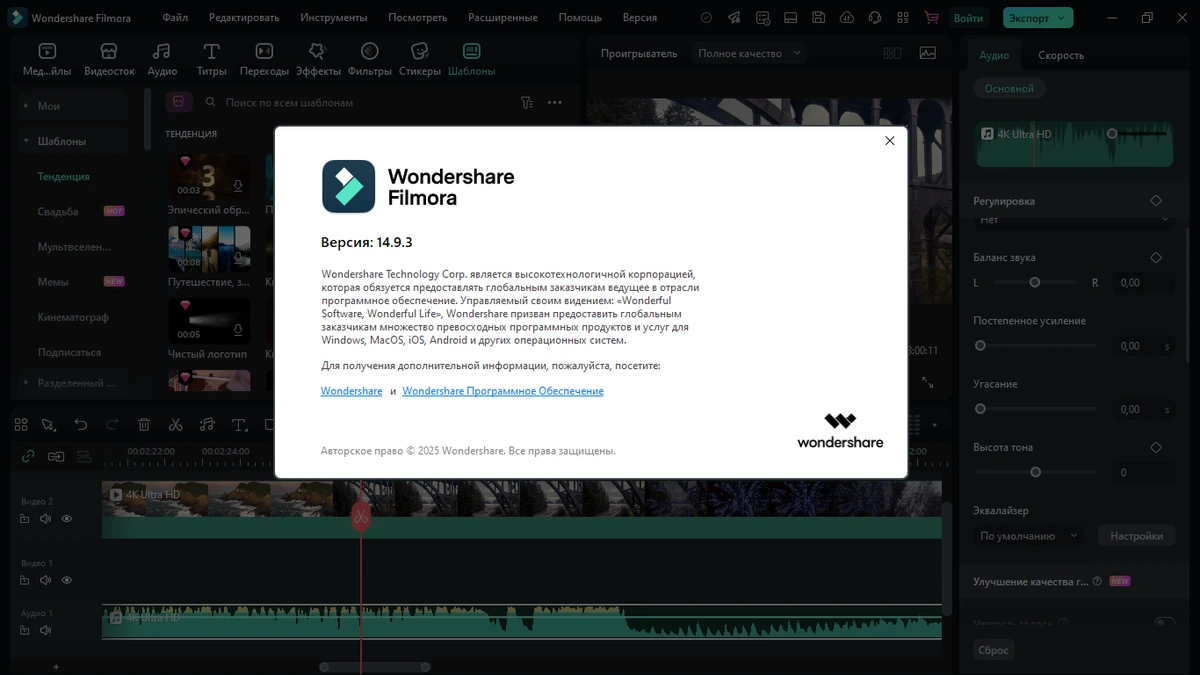Select the Кинематограф category
1200x675 pixels.
(x=73, y=317)
